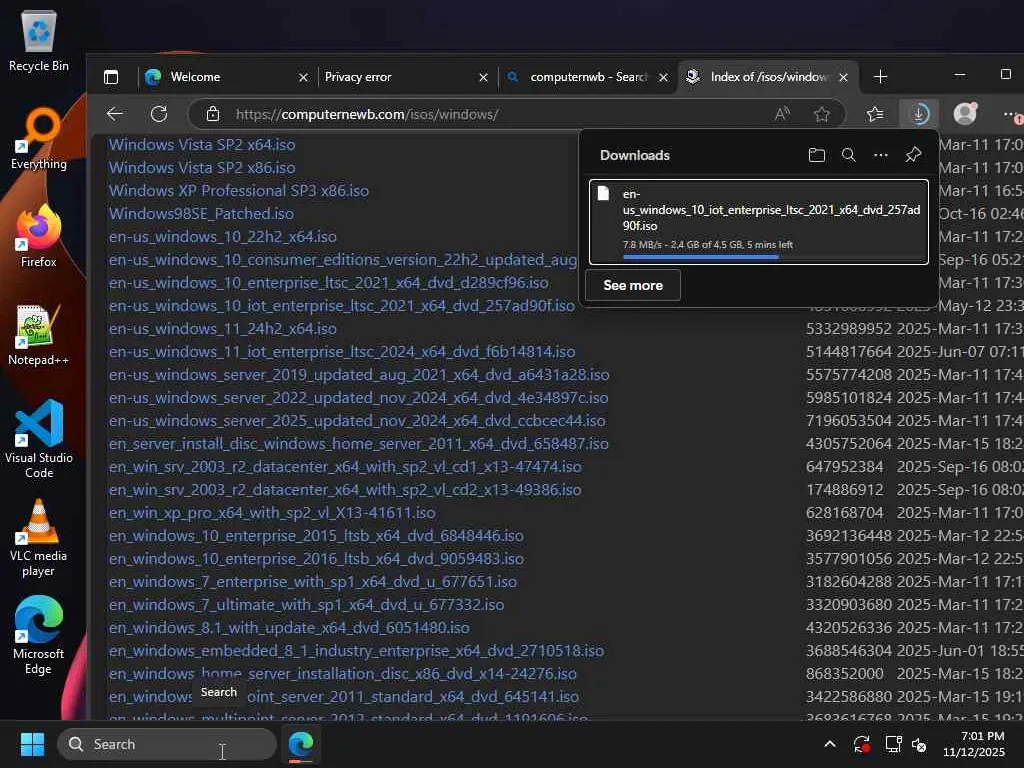Click en-us_windows_10_22h2_x64.iso link

pos(223,236)
